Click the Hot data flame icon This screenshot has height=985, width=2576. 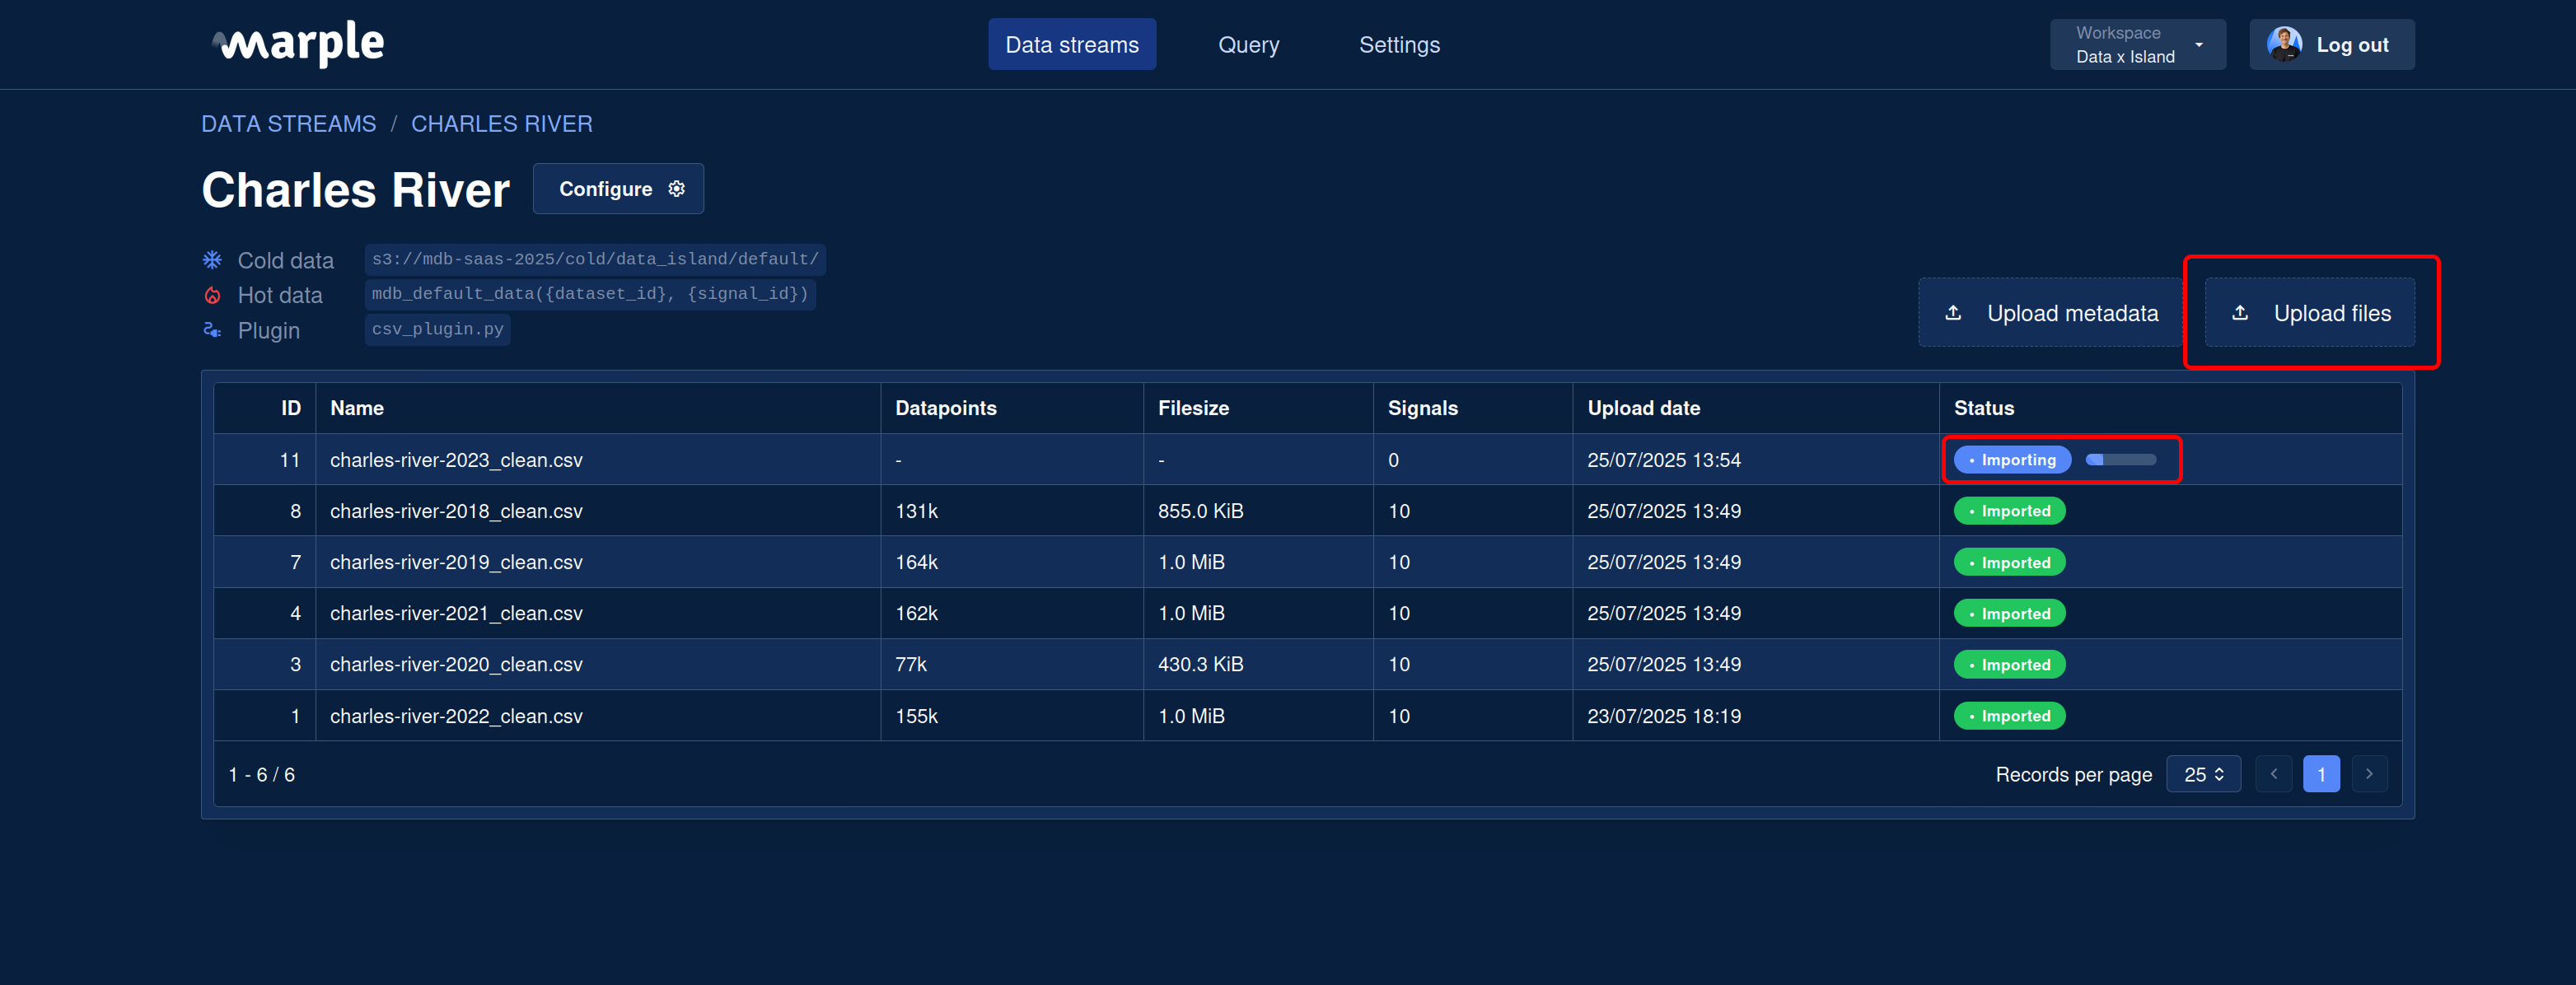pyautogui.click(x=212, y=295)
